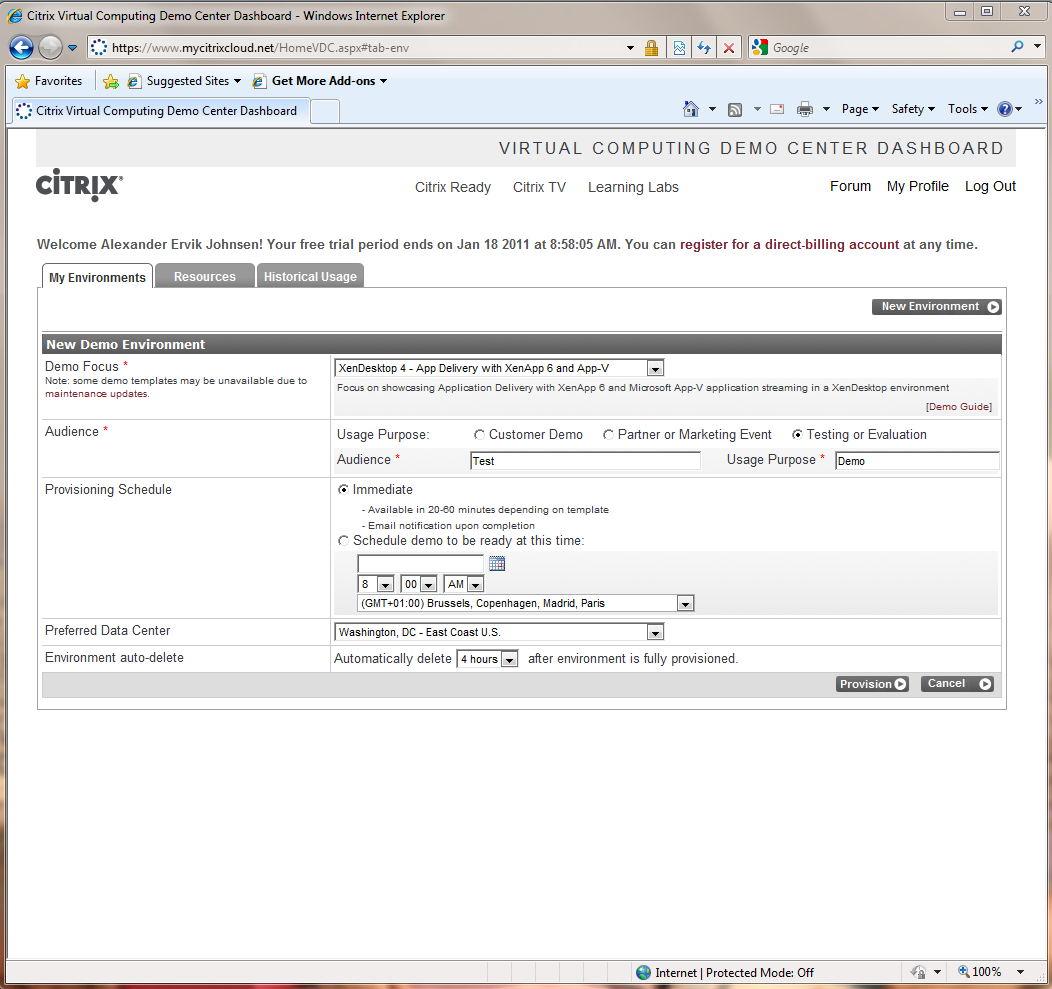The height and width of the screenshot is (989, 1052).
Task: Open the Page menu
Action: [x=860, y=109]
